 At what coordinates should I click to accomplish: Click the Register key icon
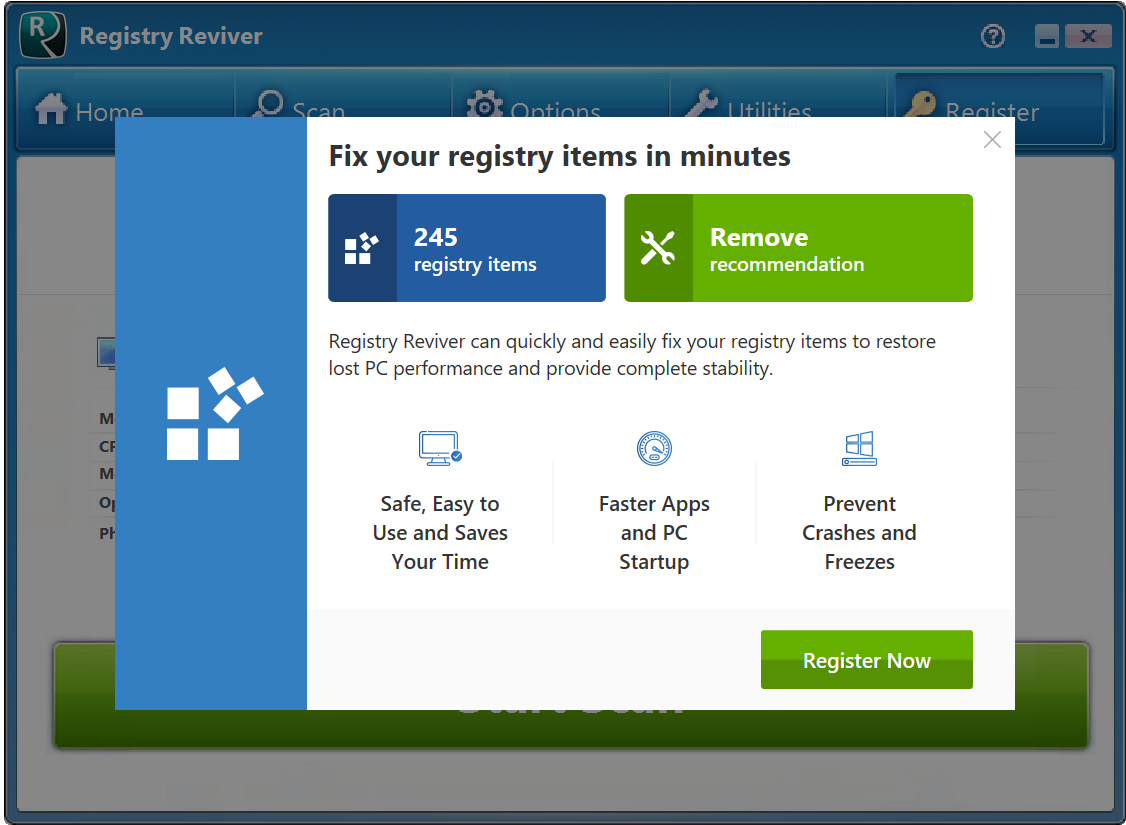(x=919, y=104)
